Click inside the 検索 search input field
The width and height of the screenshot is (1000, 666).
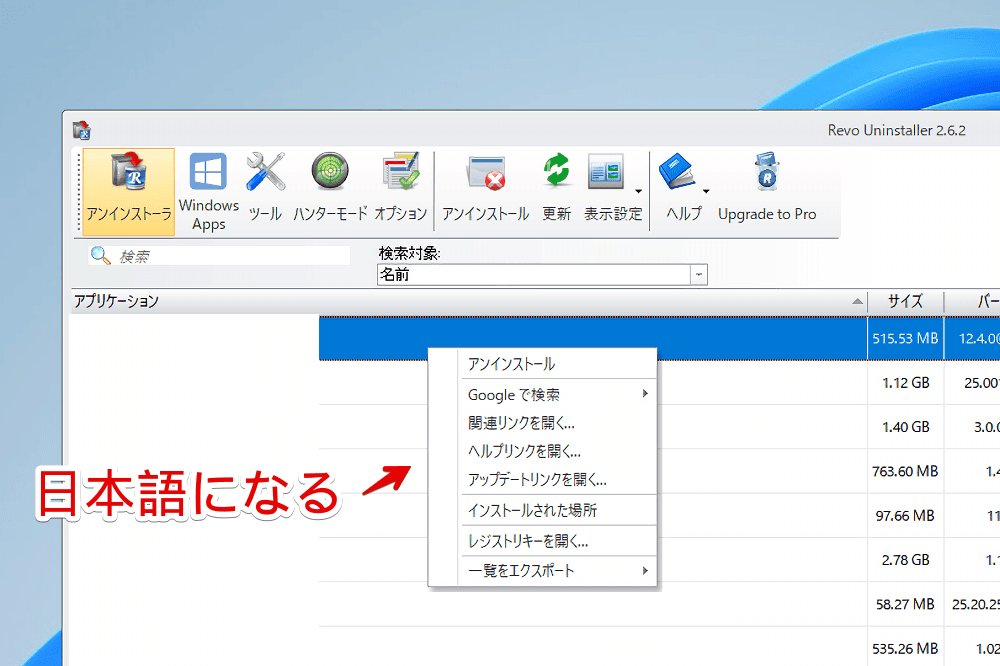pyautogui.click(x=230, y=255)
